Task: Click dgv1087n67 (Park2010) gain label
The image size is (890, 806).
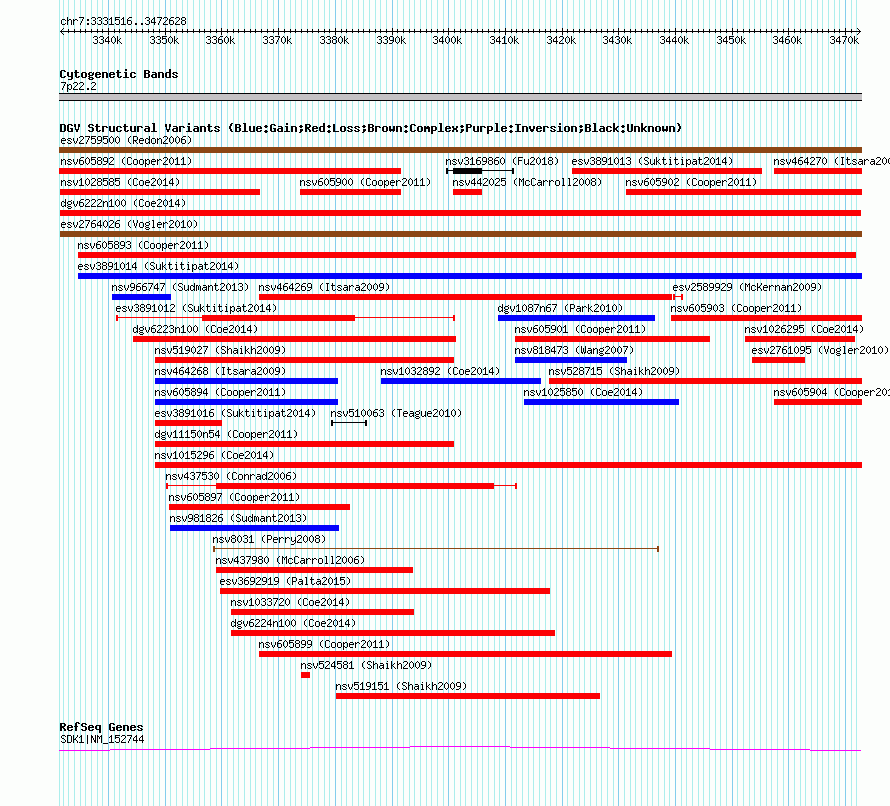Action: click(560, 308)
